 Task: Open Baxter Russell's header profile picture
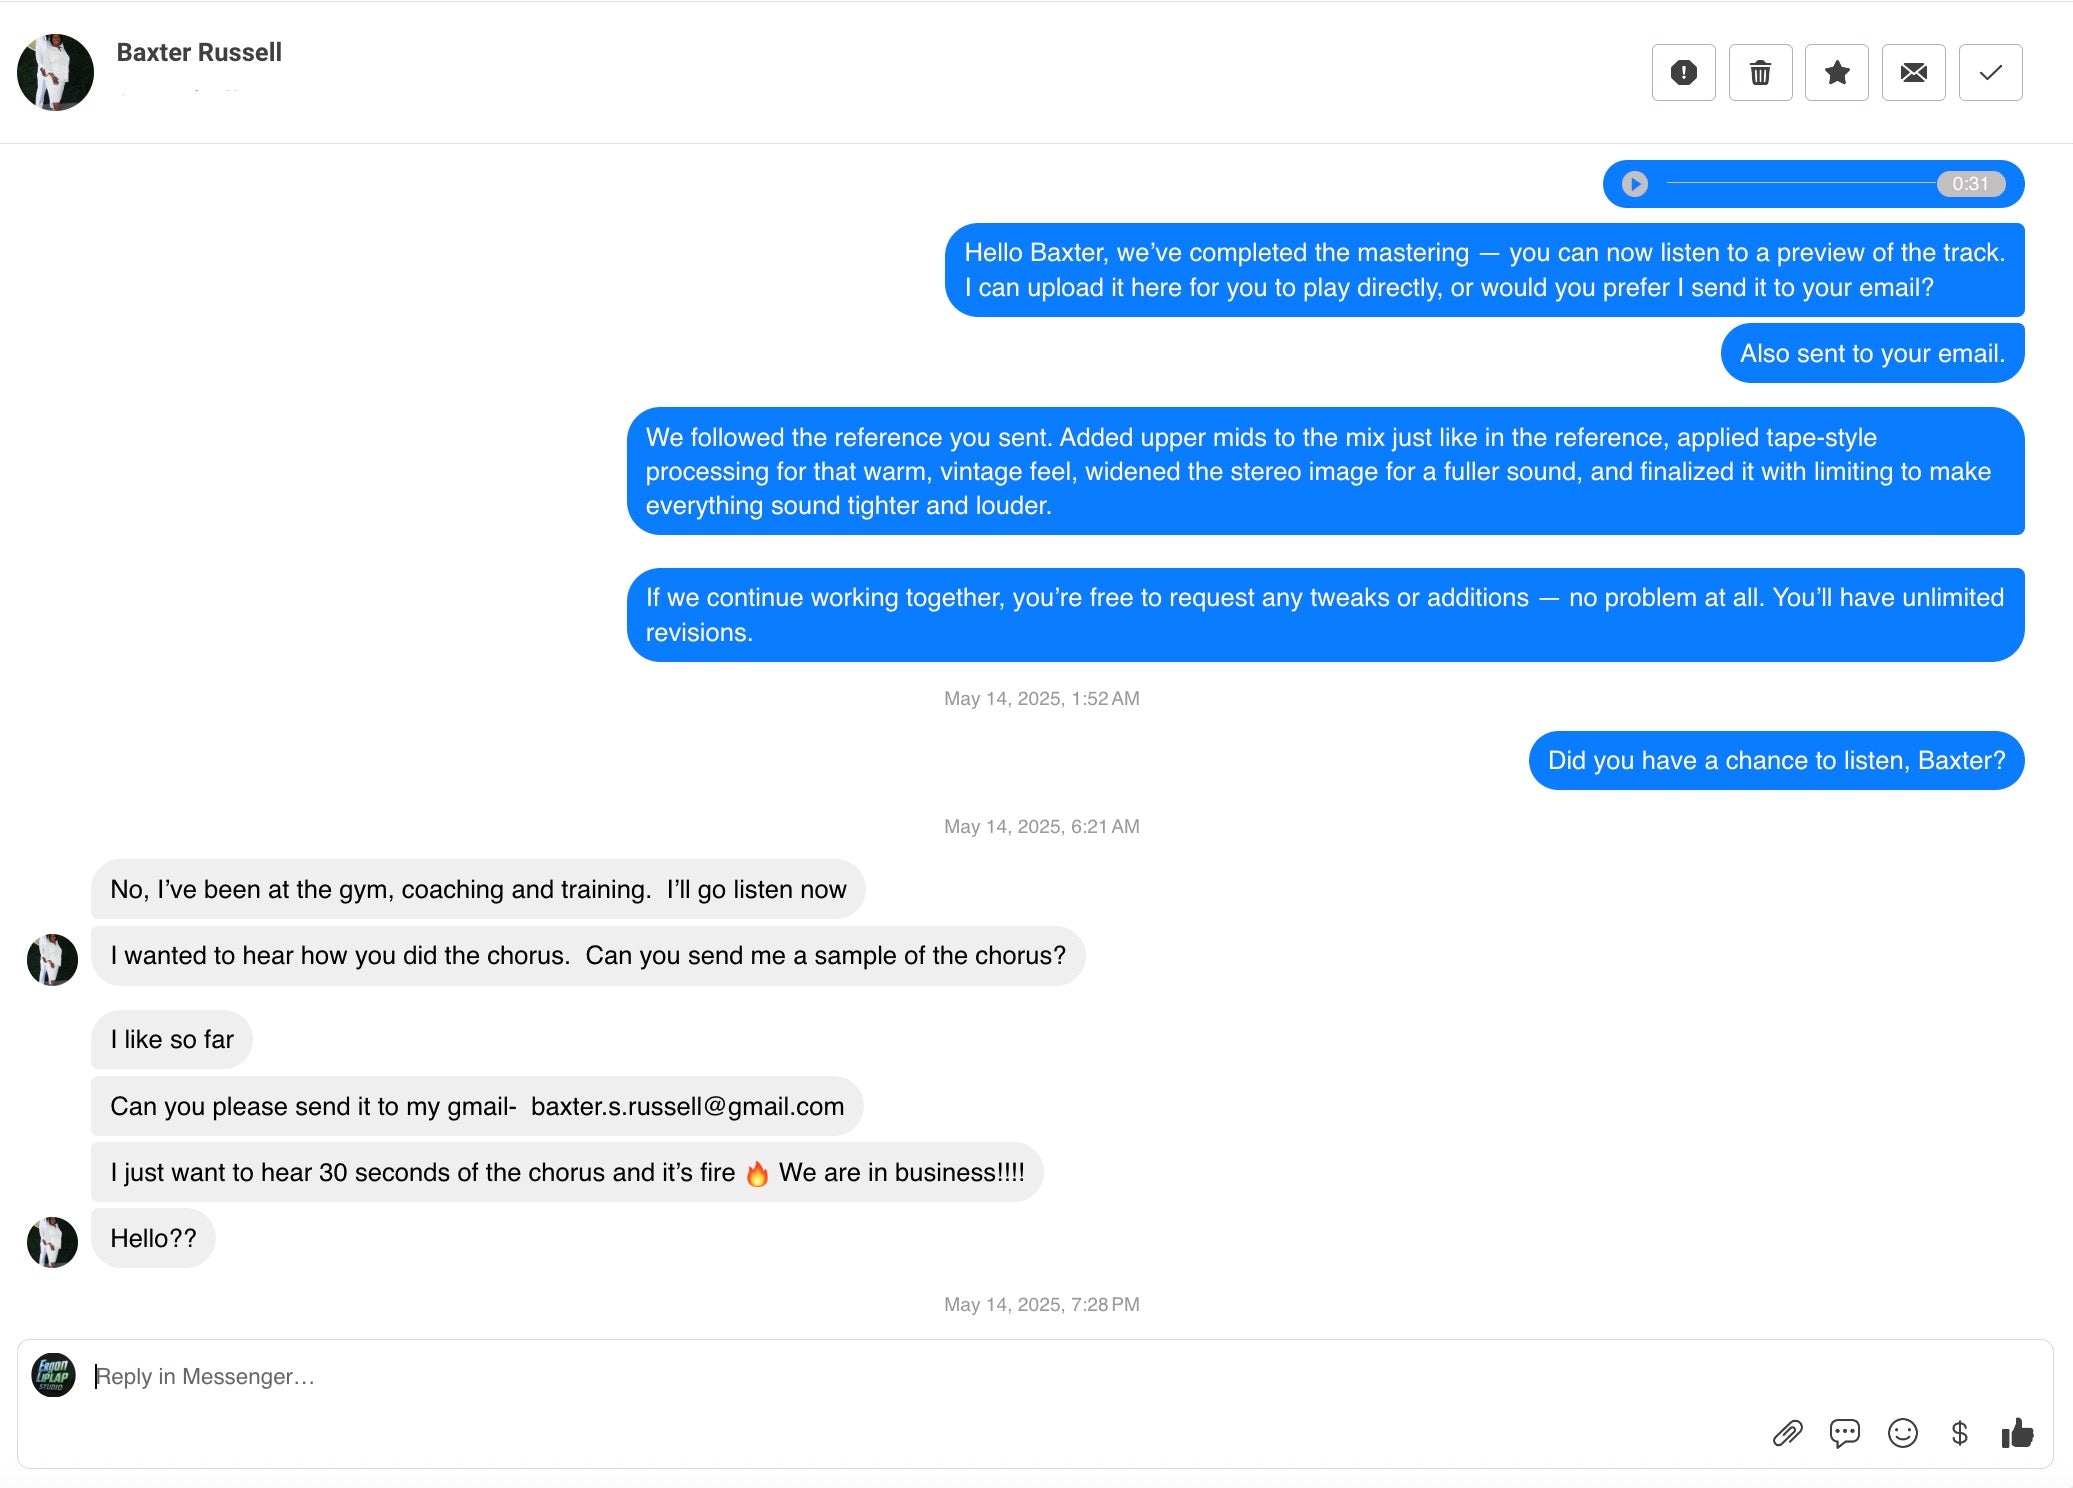55,72
